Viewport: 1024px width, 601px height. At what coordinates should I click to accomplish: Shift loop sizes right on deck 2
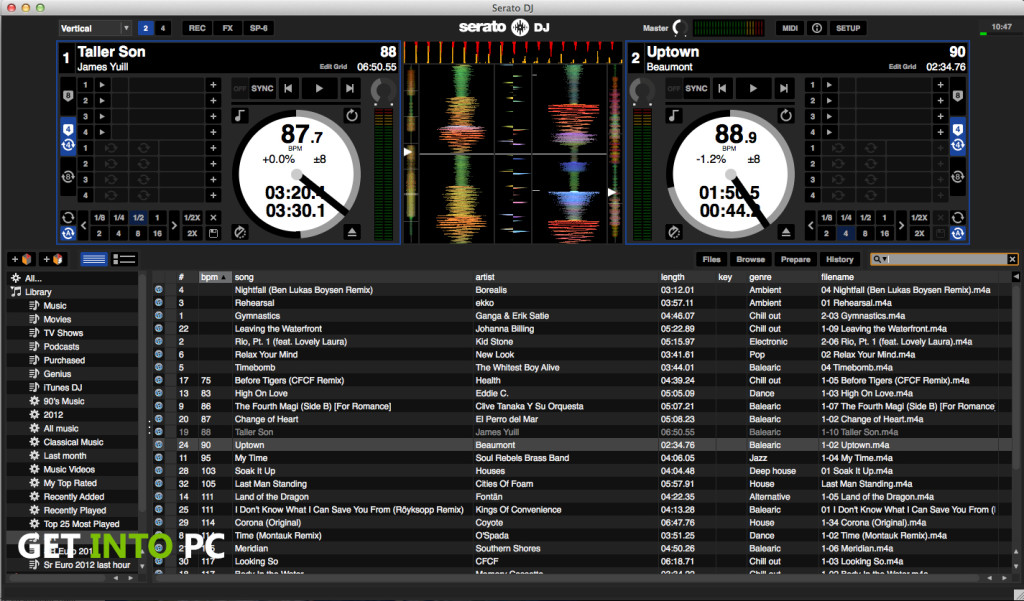(901, 225)
